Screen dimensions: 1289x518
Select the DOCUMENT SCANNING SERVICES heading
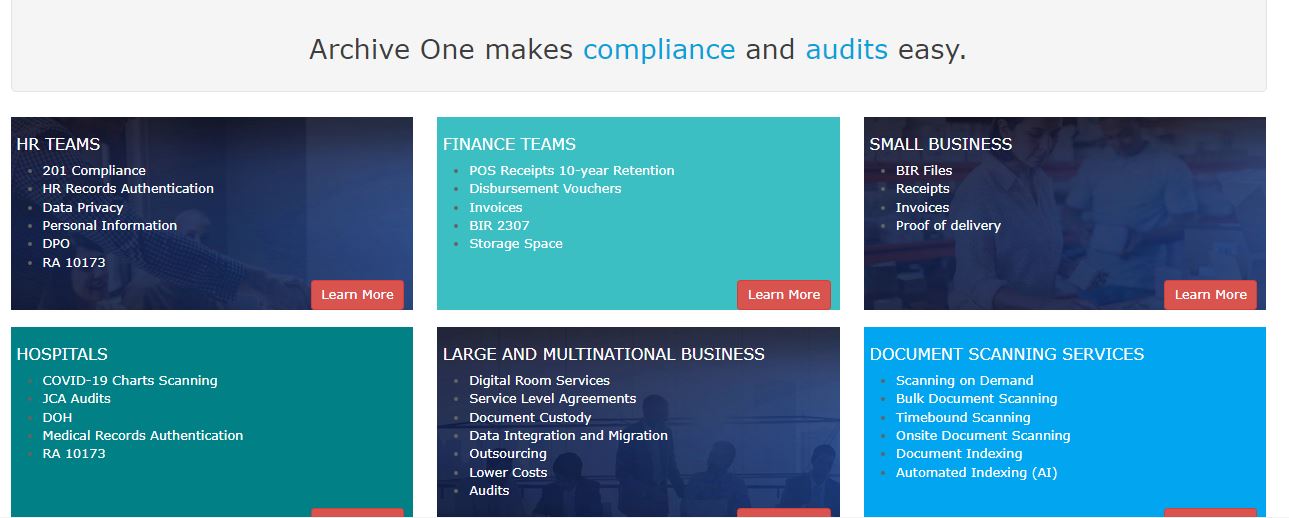[x=1007, y=354]
